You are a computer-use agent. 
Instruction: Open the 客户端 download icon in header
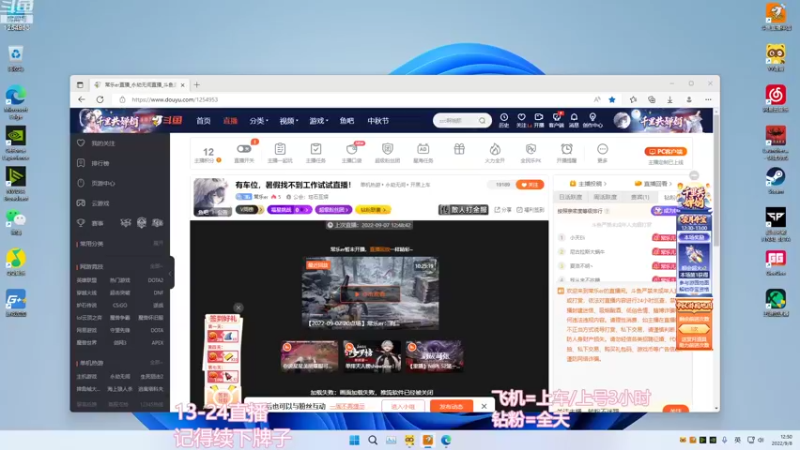pyautogui.click(x=557, y=117)
